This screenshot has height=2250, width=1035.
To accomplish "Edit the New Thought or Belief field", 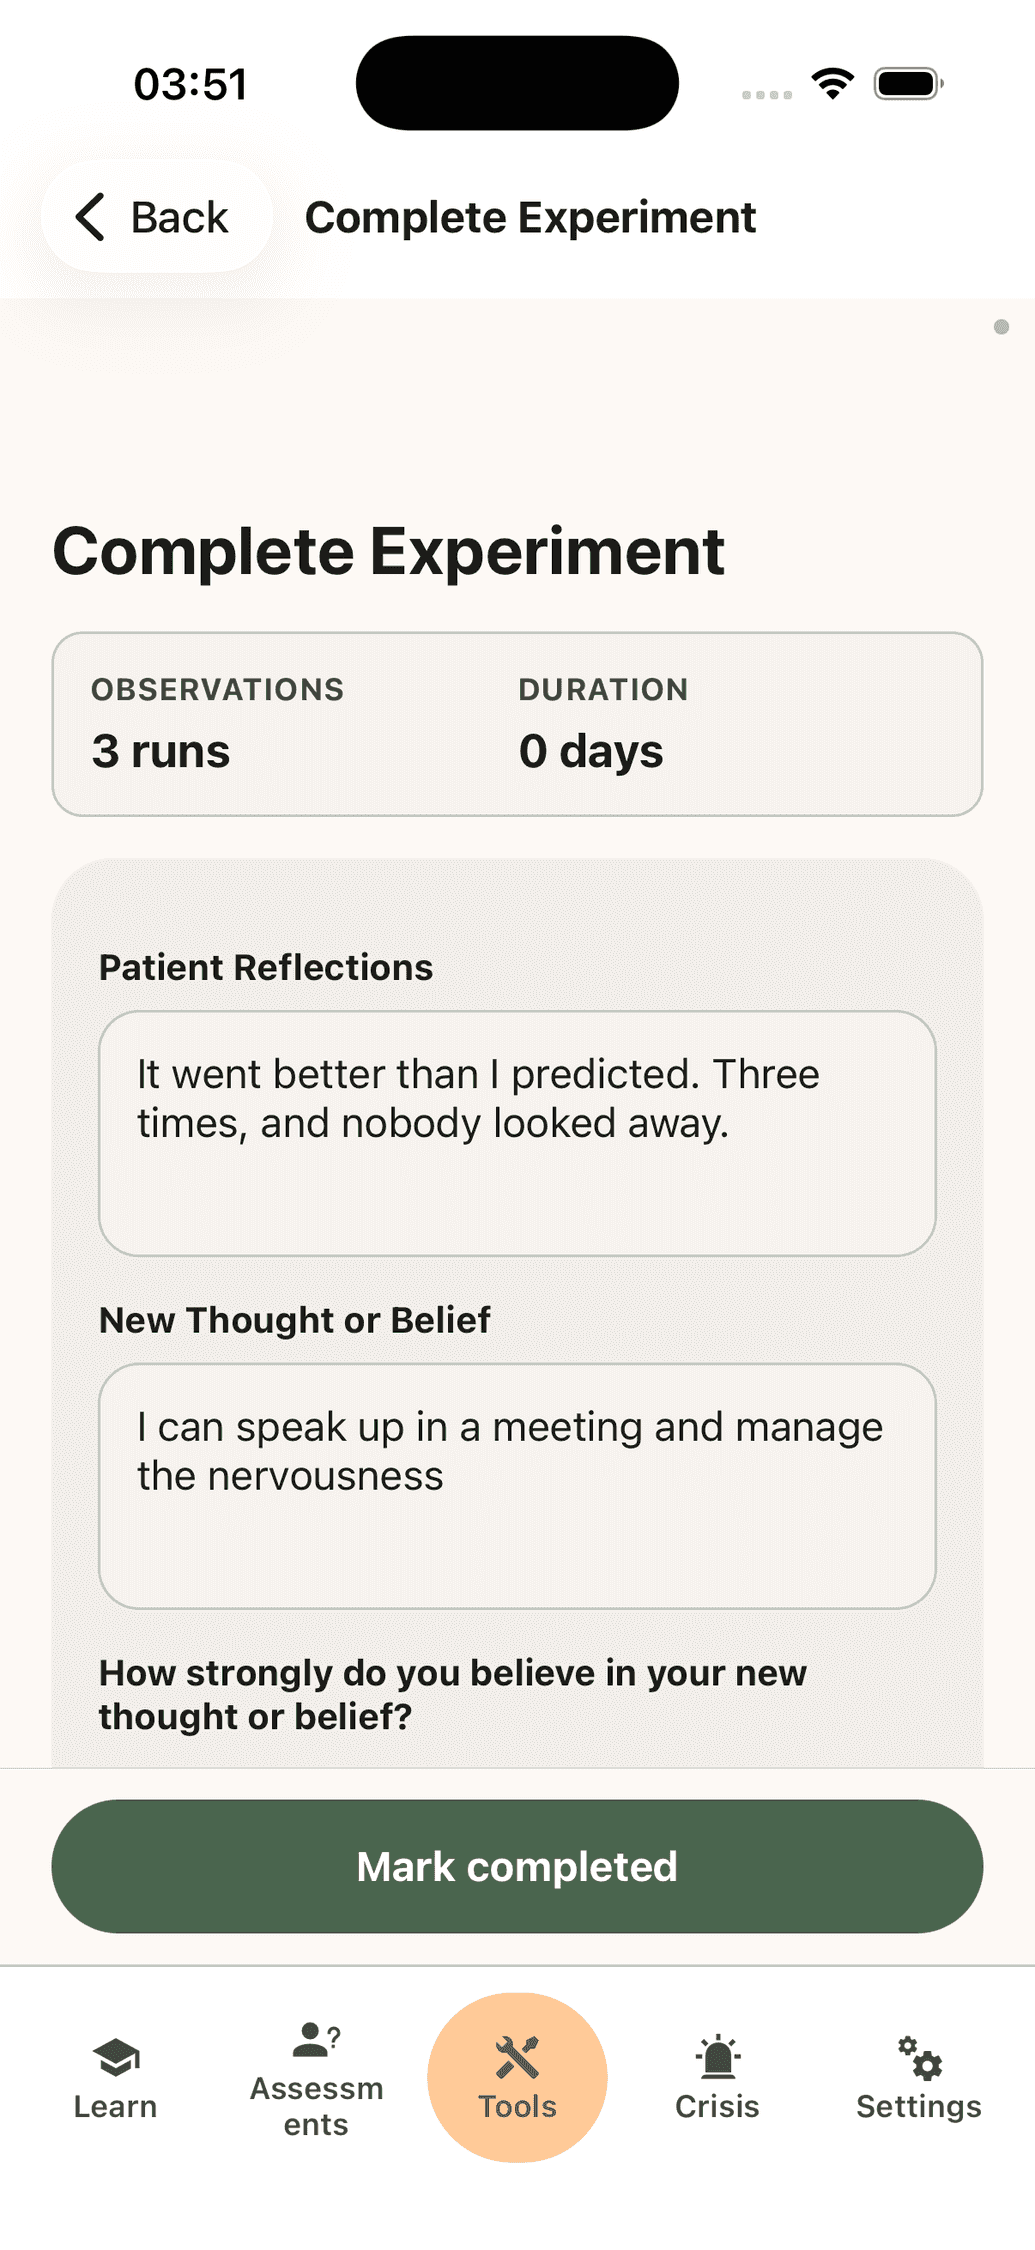I will (x=517, y=1486).
